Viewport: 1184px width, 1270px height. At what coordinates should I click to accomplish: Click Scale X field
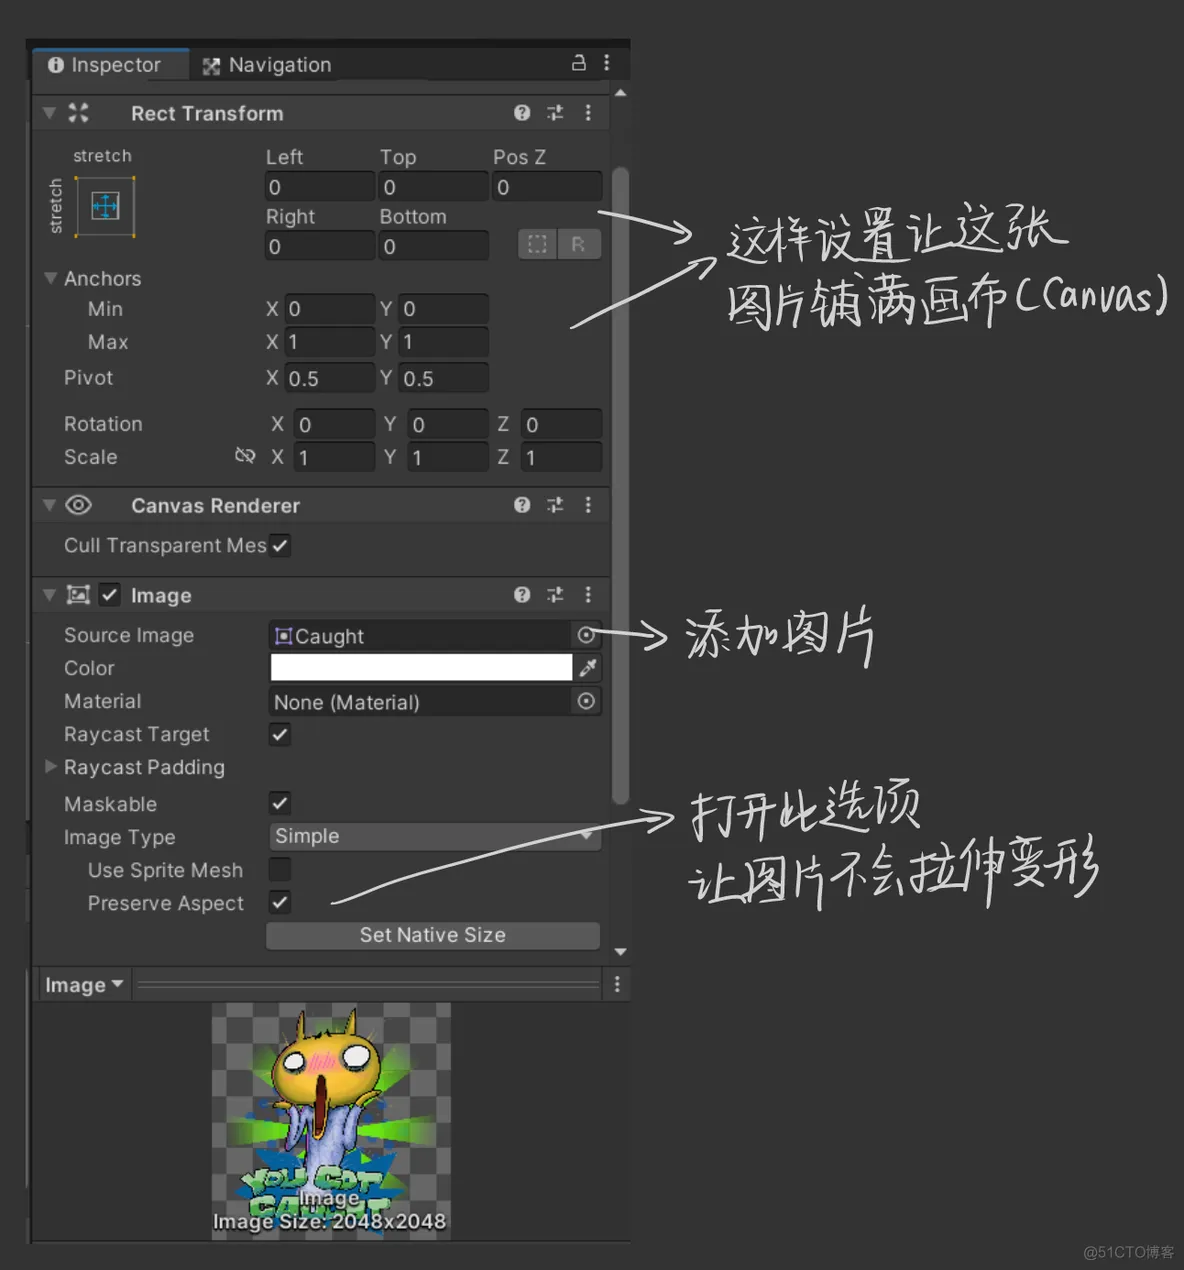coord(334,457)
